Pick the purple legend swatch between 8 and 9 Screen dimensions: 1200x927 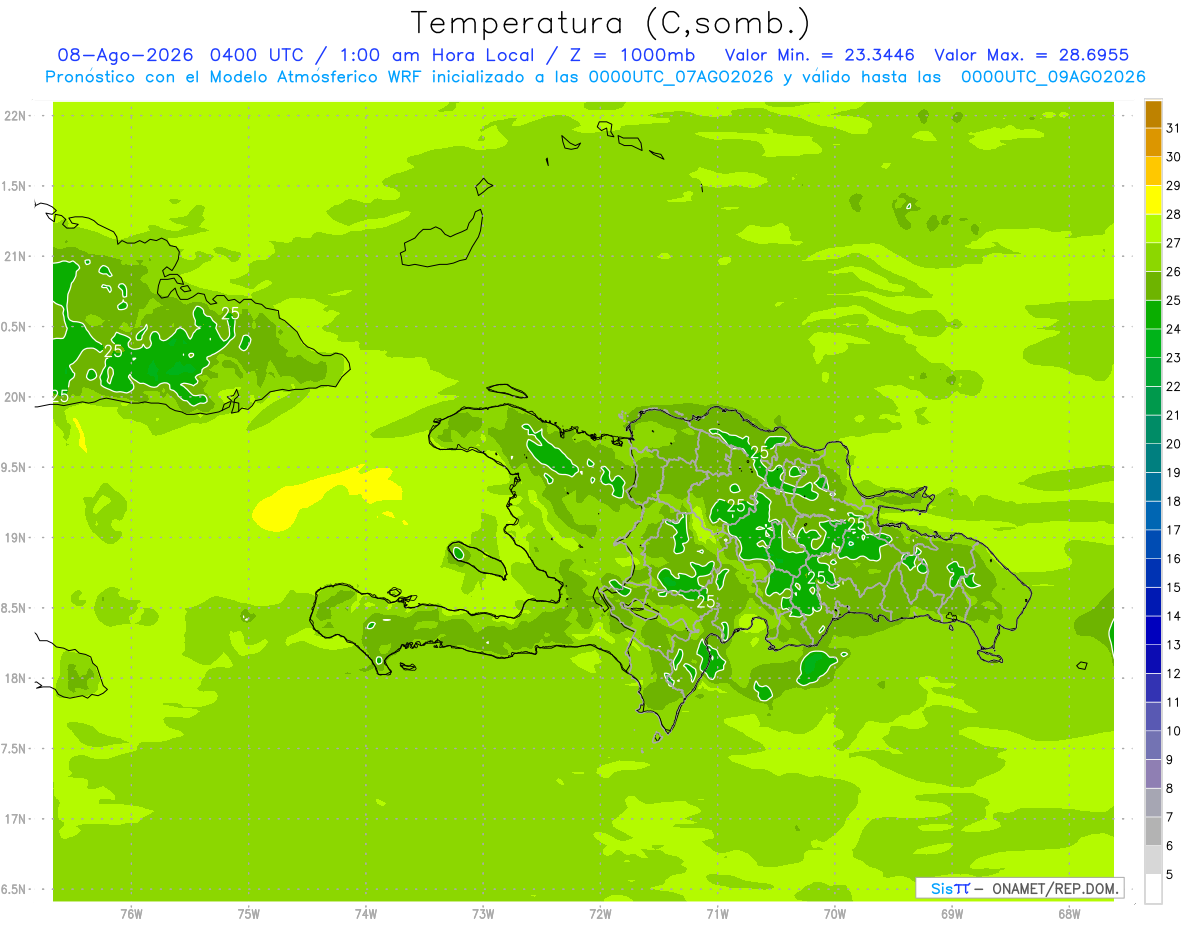coord(1153,774)
